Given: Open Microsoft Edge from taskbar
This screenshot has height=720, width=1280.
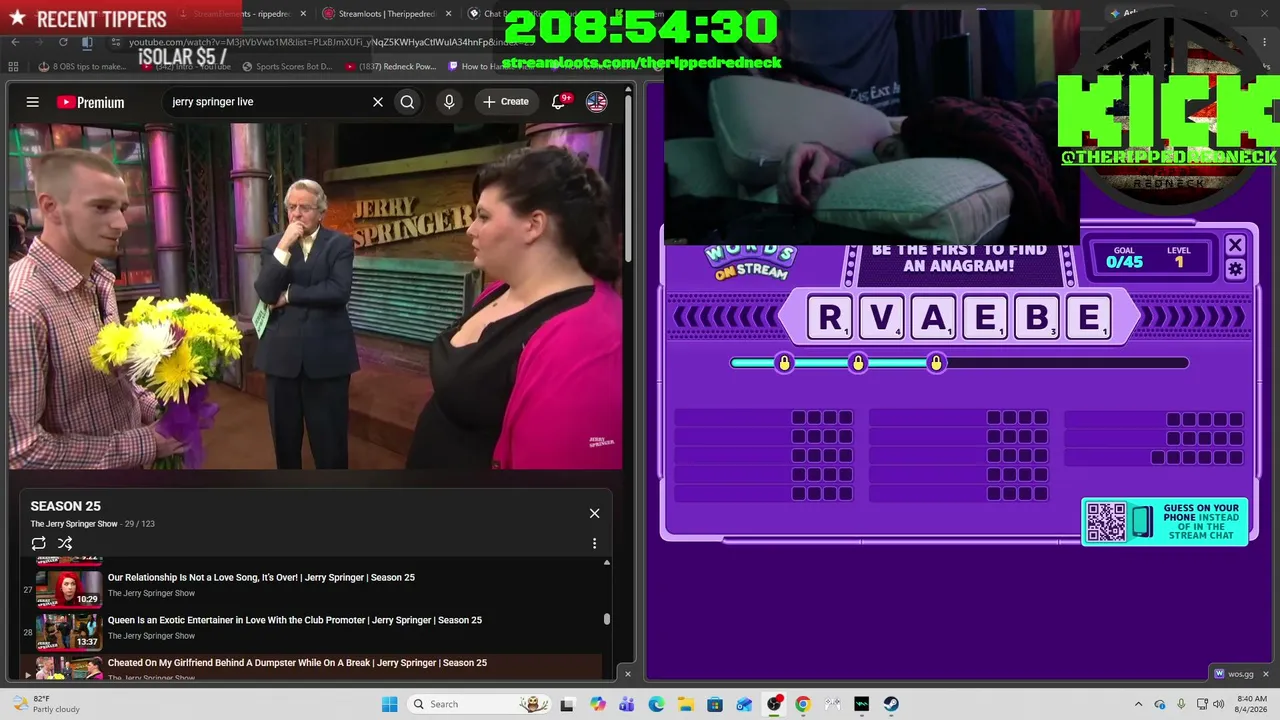Looking at the screenshot, I should (x=656, y=704).
